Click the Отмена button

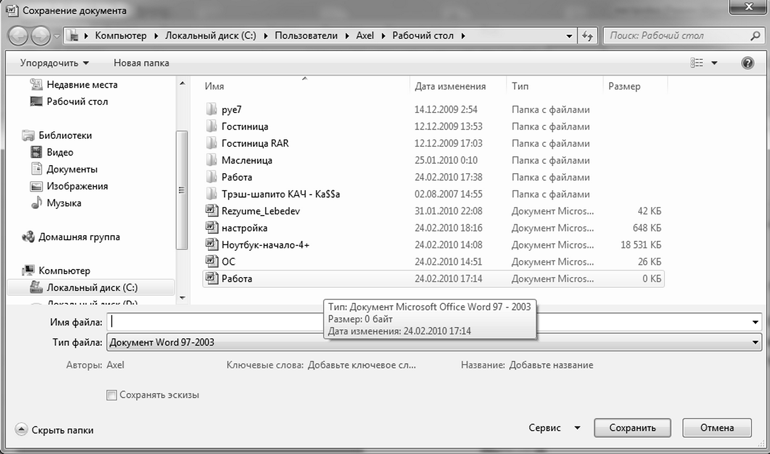click(717, 428)
